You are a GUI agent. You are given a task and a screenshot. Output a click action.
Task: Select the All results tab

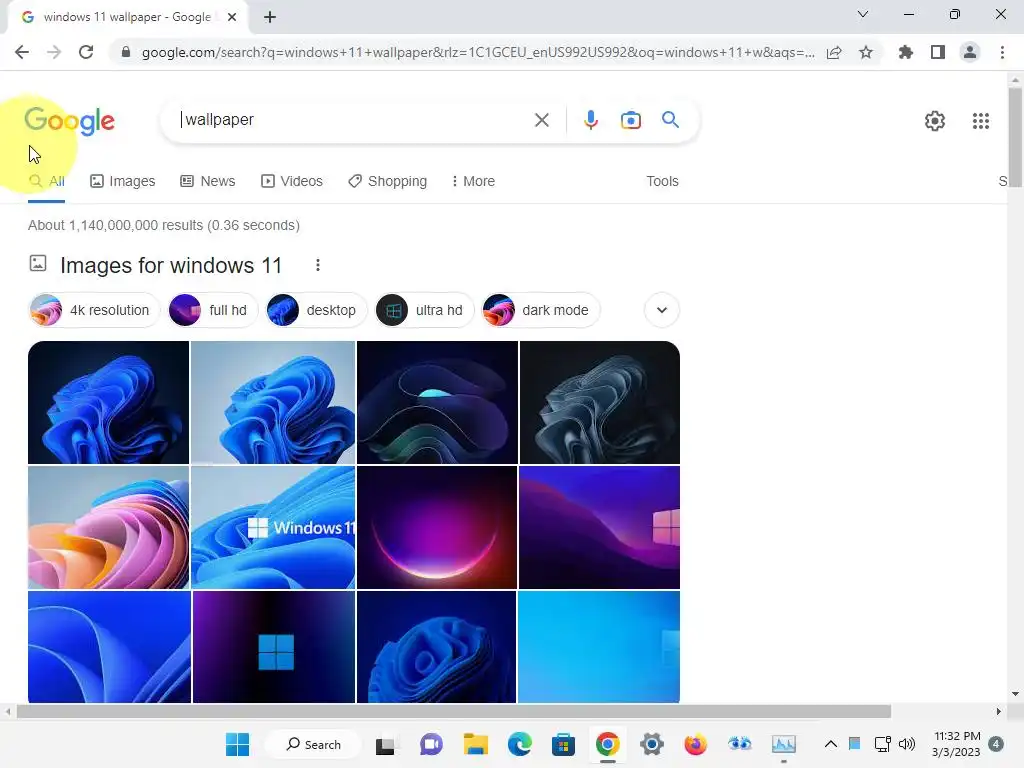tap(46, 182)
